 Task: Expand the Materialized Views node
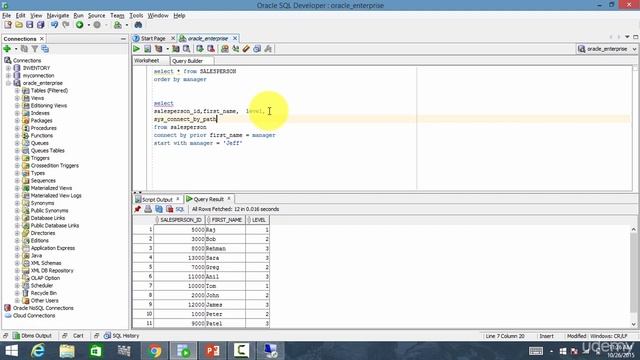coord(17,188)
